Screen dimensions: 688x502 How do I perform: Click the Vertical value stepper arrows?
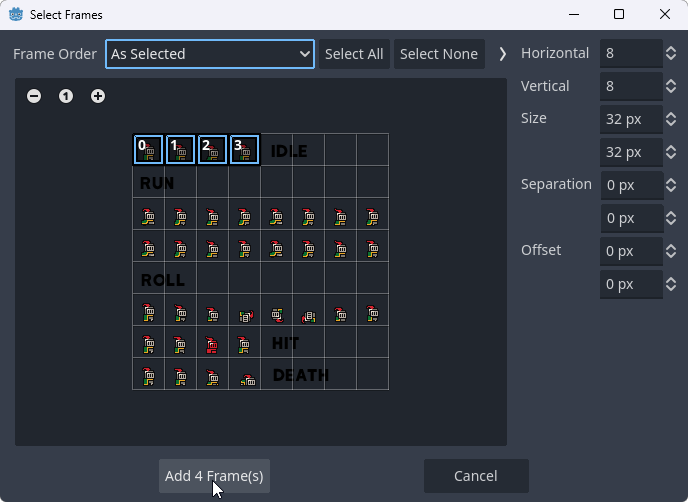pyautogui.click(x=671, y=86)
